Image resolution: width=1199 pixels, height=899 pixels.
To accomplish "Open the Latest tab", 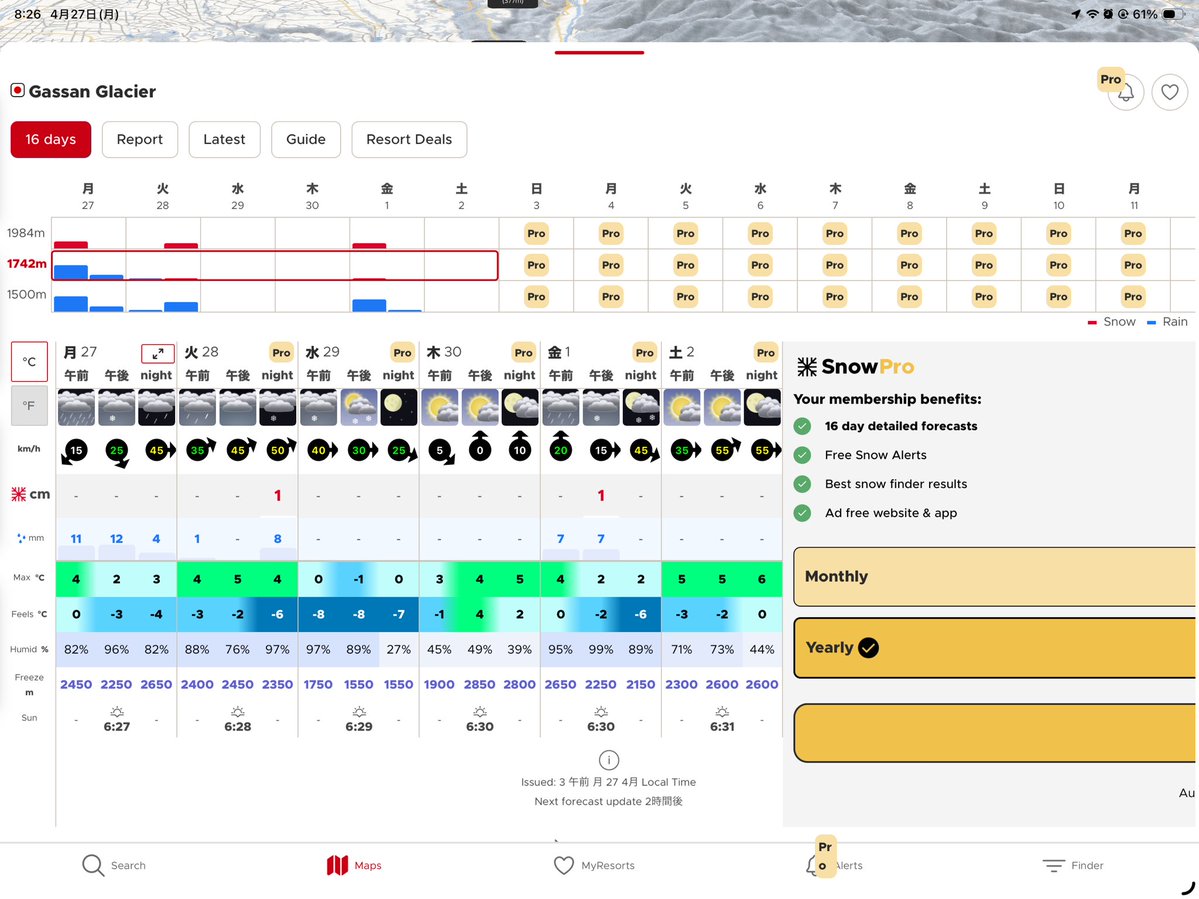I will click(x=224, y=139).
